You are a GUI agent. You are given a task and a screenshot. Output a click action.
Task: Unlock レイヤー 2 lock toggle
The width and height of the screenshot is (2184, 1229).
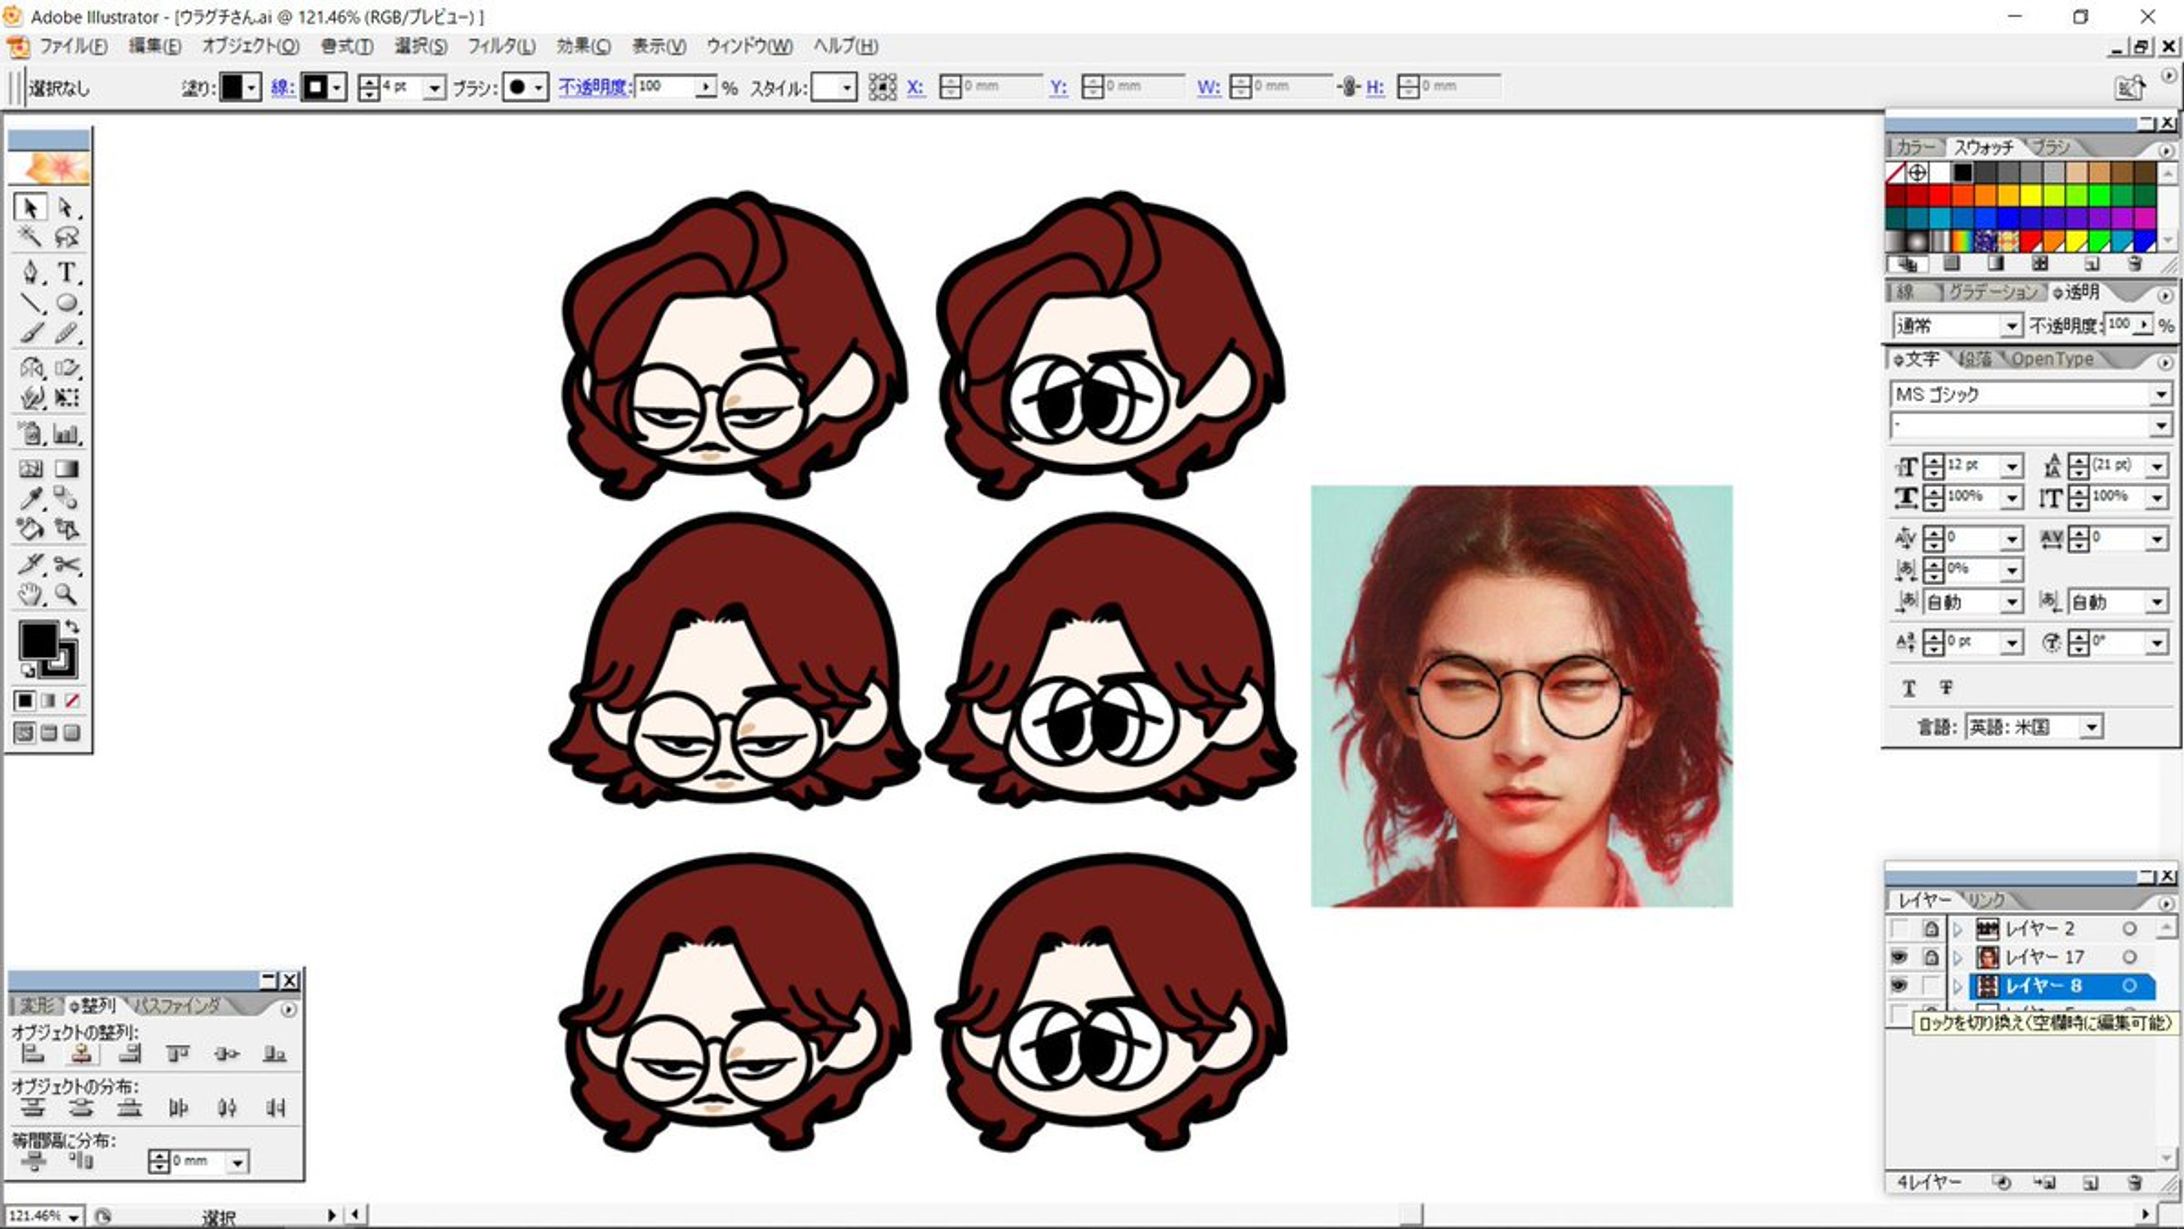1931,929
